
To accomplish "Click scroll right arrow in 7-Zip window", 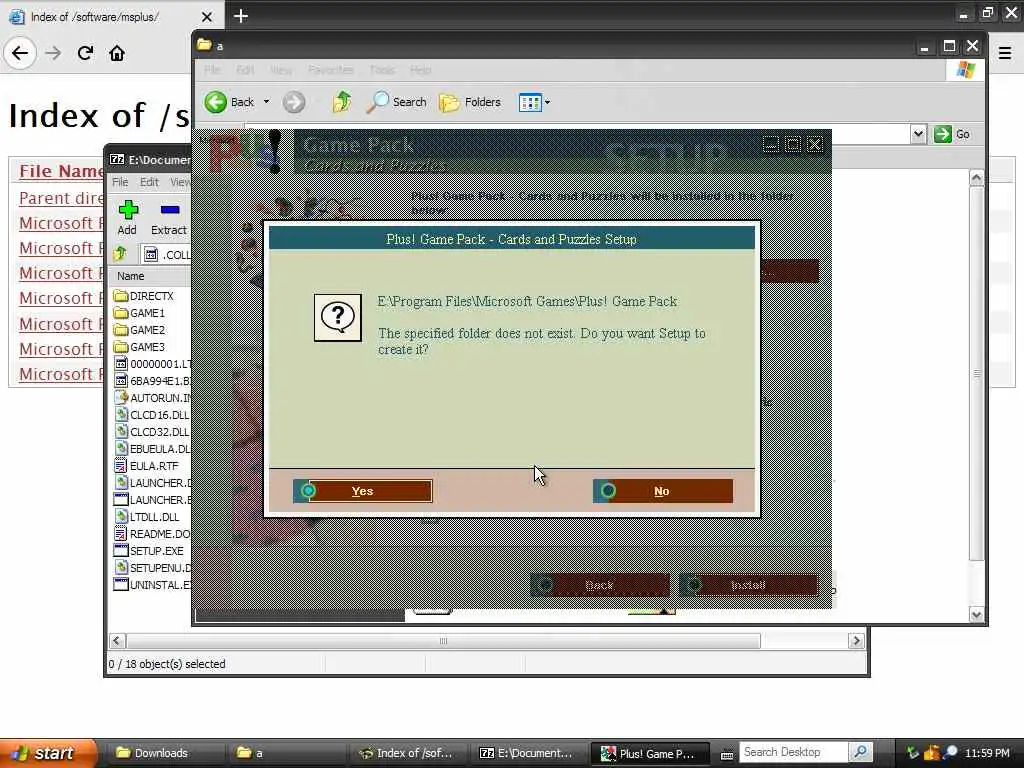I will (856, 641).
